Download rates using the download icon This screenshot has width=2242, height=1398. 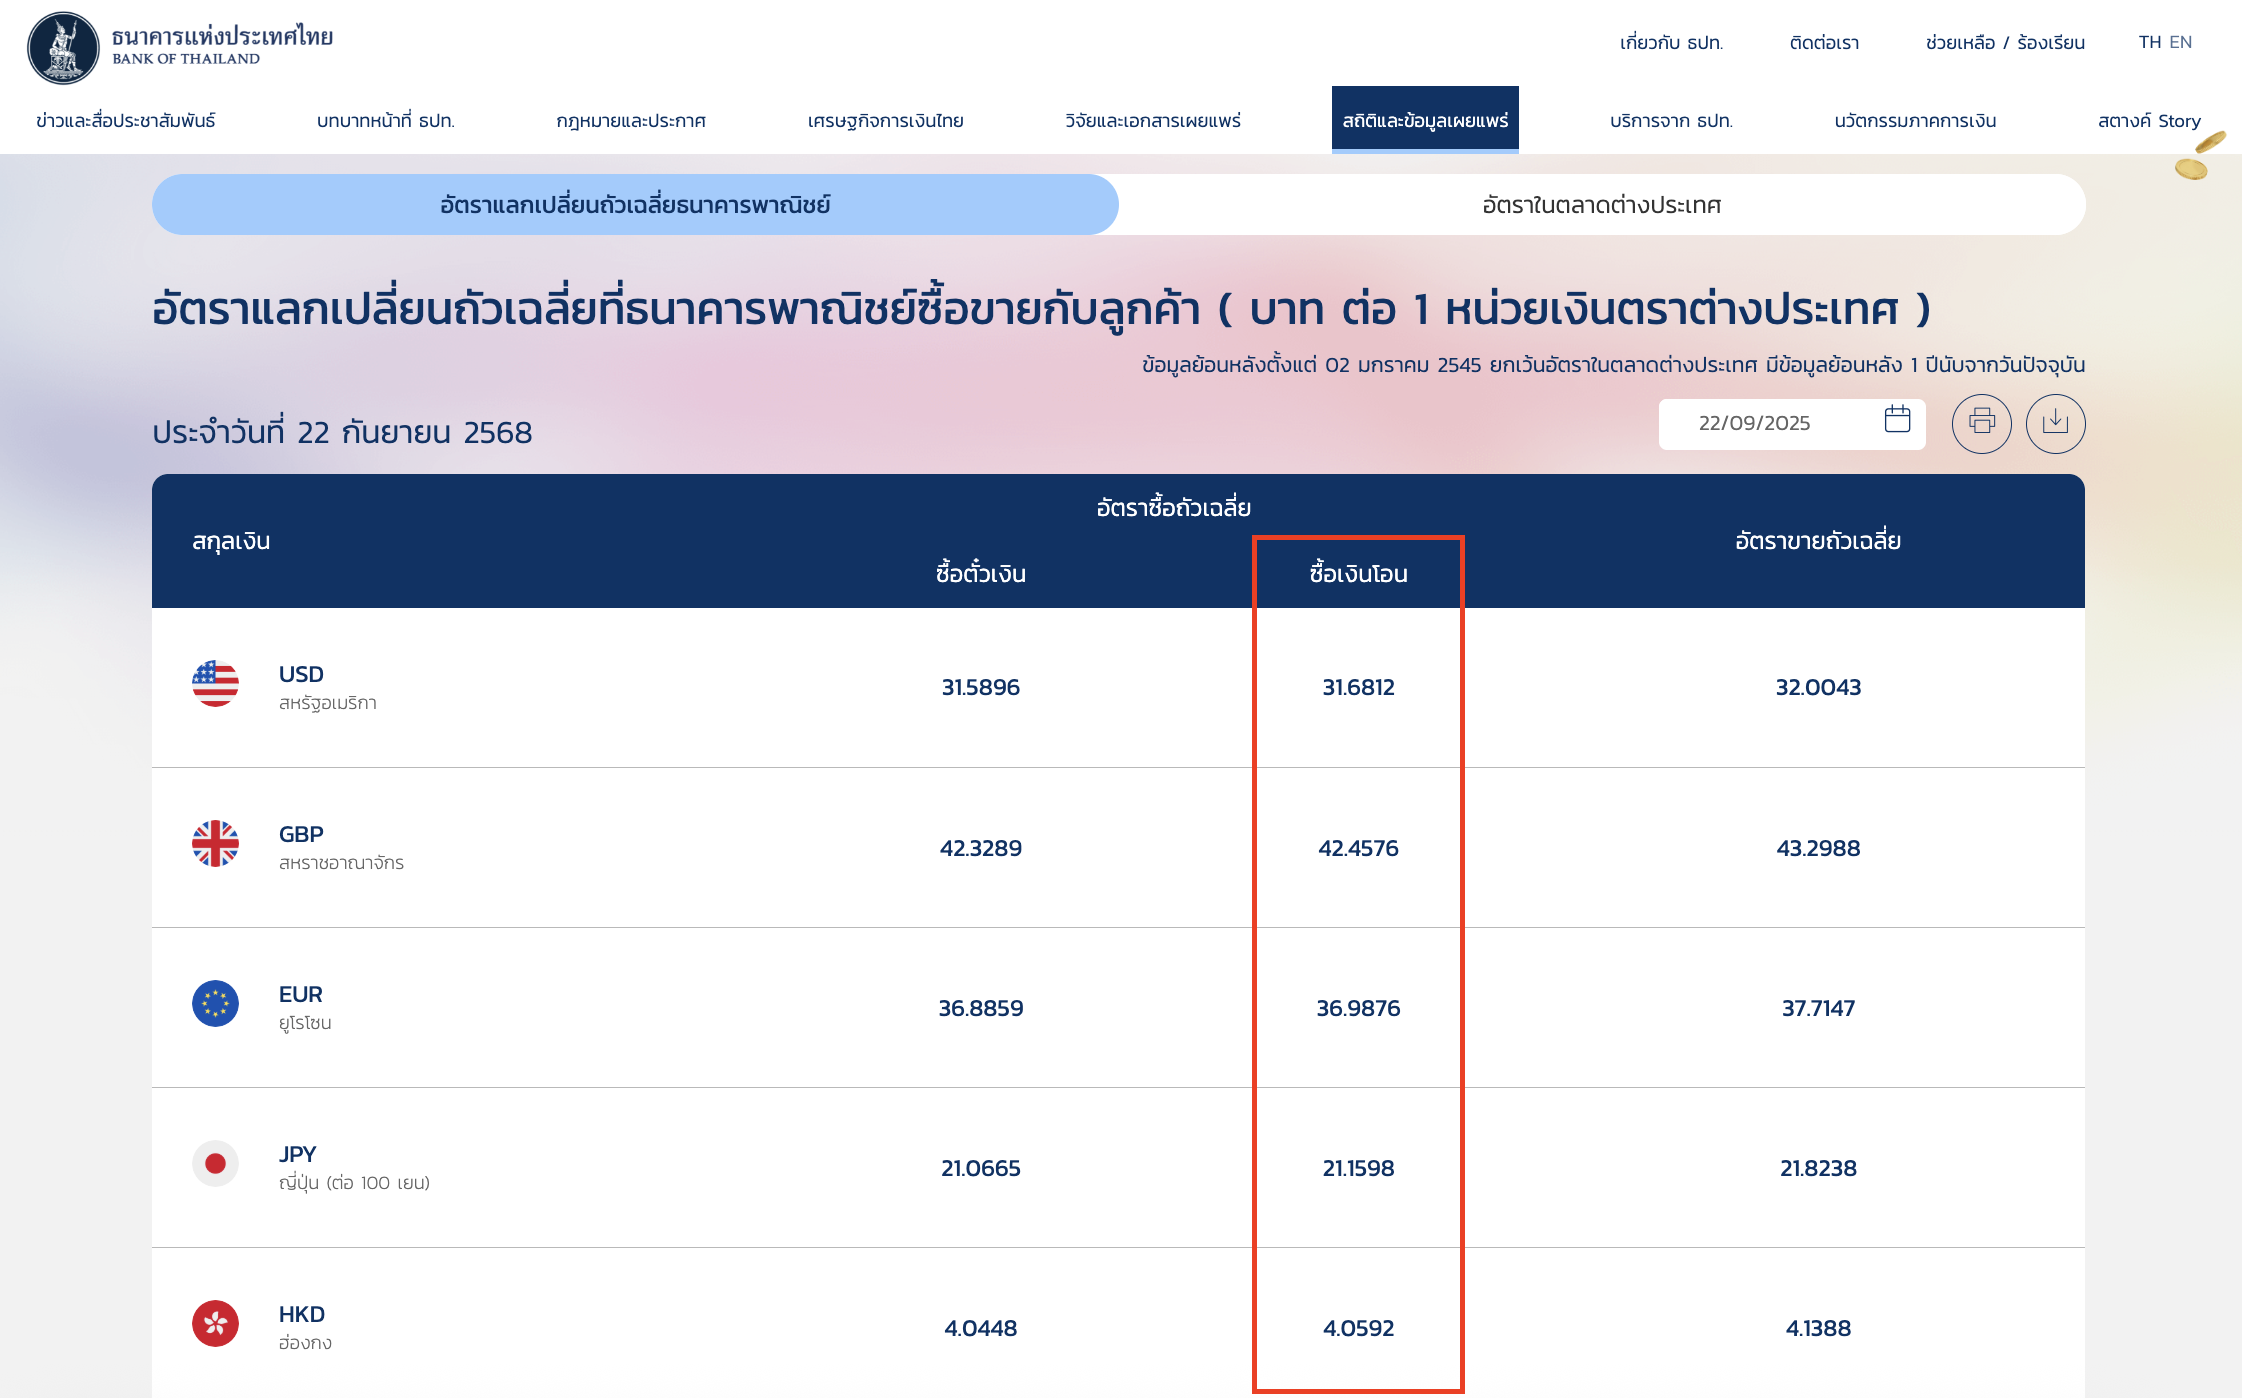2056,423
